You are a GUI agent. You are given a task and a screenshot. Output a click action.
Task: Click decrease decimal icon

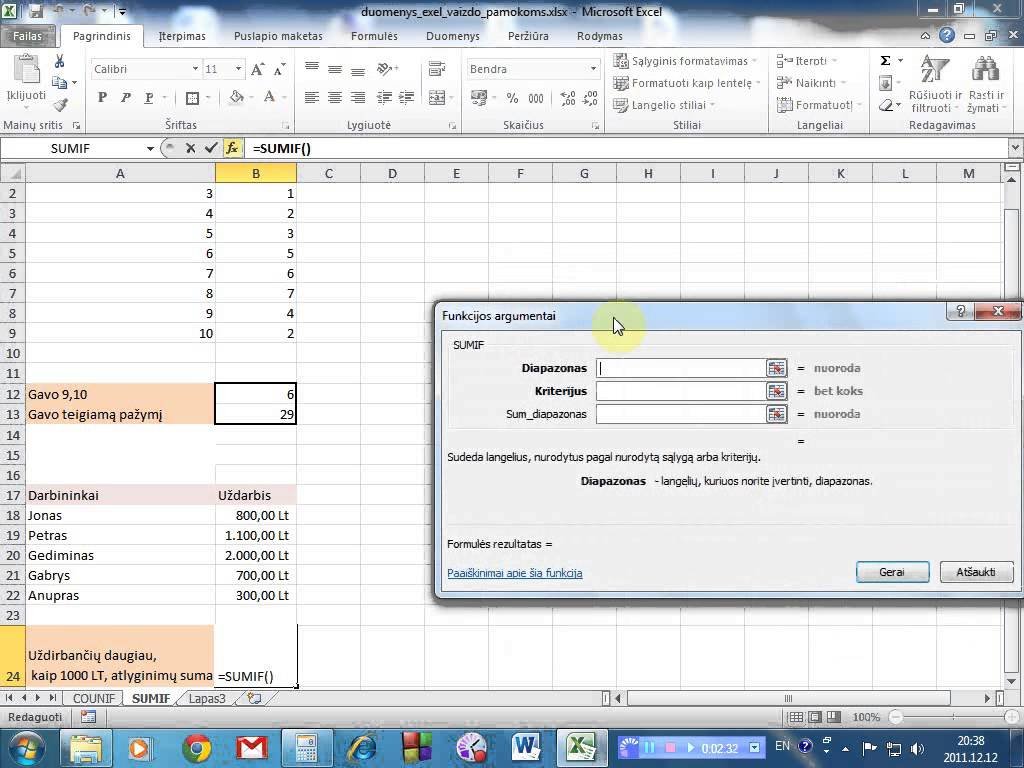tap(590, 98)
